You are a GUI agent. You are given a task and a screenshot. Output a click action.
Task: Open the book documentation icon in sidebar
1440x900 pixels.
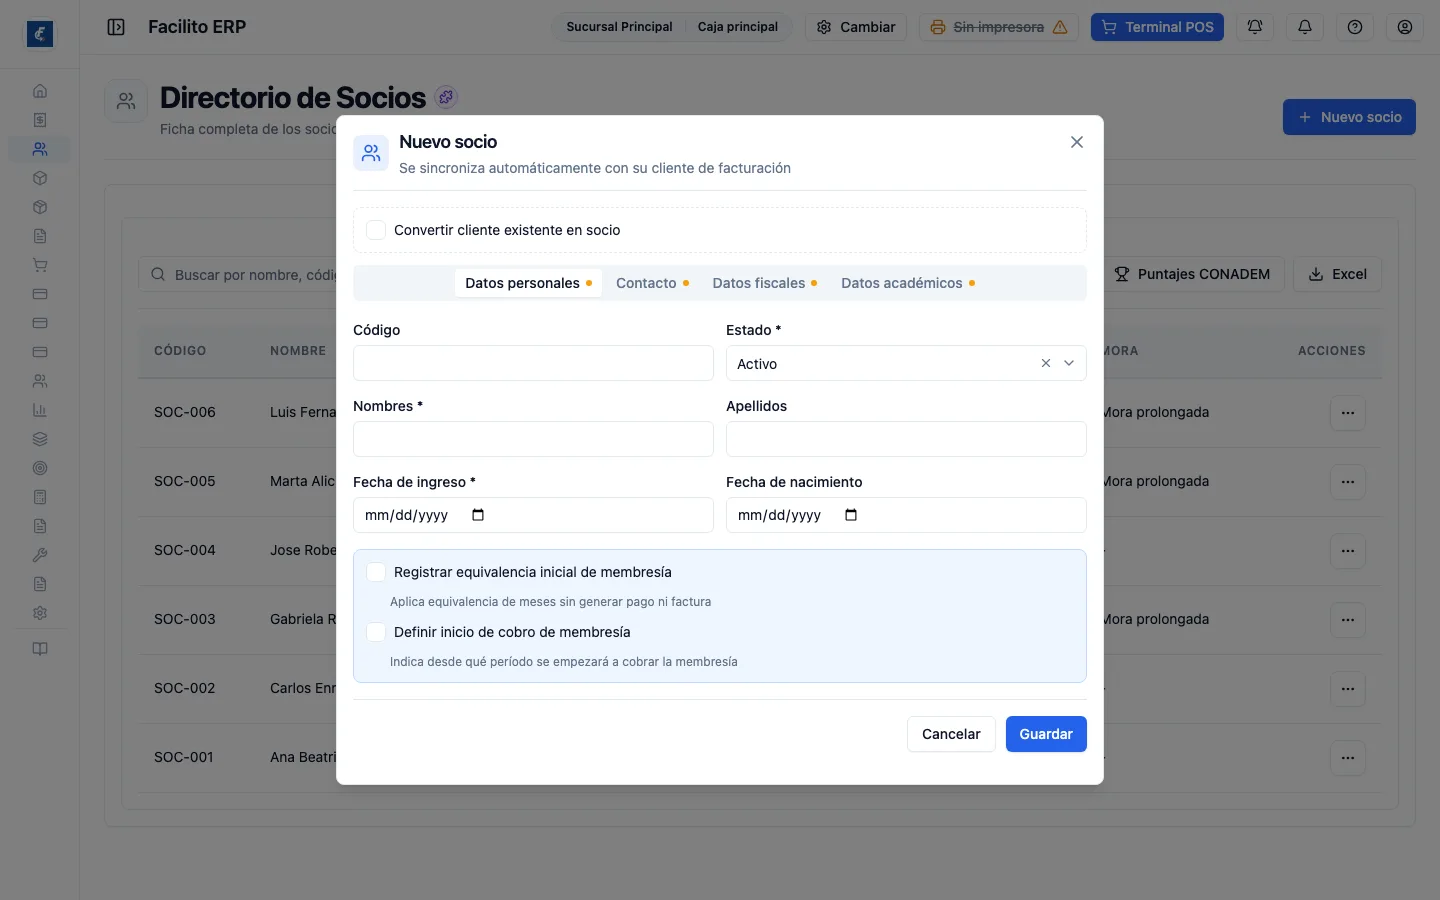pyautogui.click(x=40, y=649)
